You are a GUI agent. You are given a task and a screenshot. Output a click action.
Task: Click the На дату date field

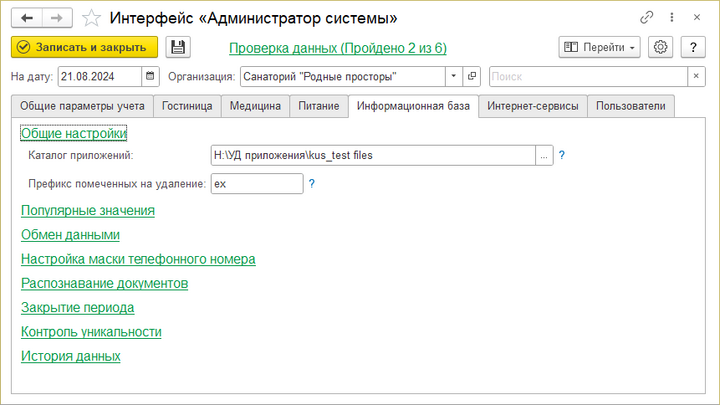(100, 77)
